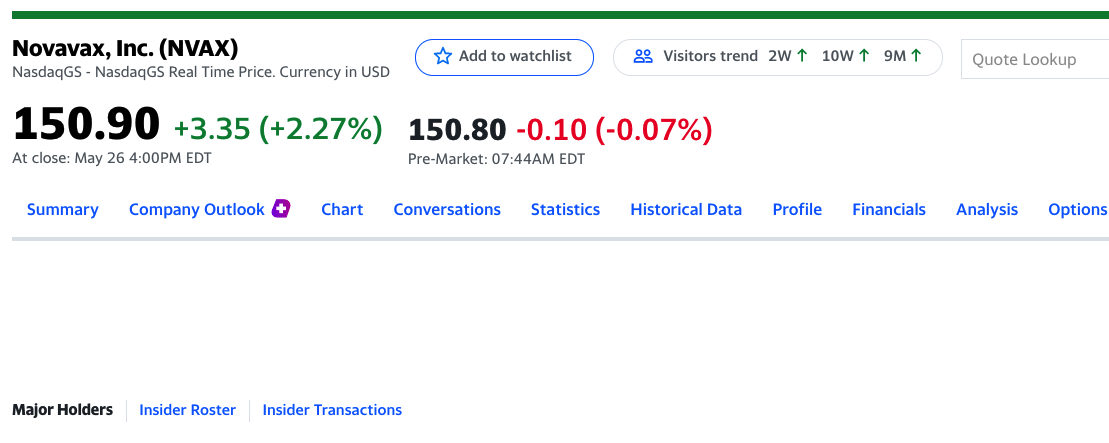View the Historical Data tab
Screen dimensions: 1109x443
tap(686, 209)
